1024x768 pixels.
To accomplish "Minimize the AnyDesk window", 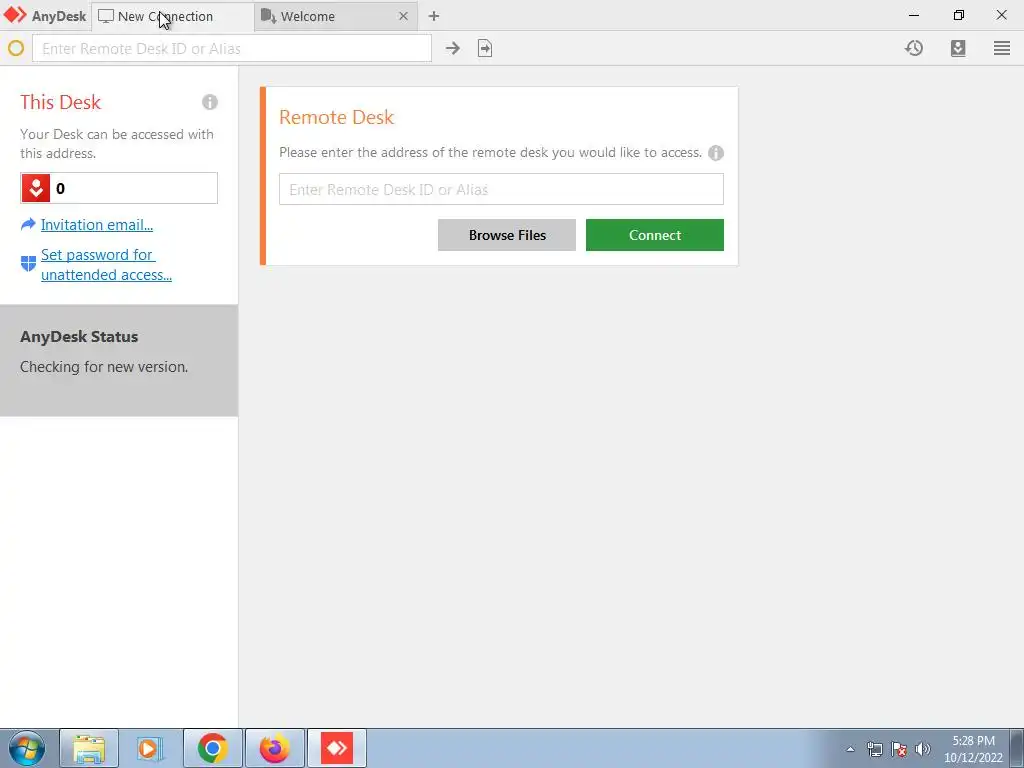I will pyautogui.click(x=914, y=15).
